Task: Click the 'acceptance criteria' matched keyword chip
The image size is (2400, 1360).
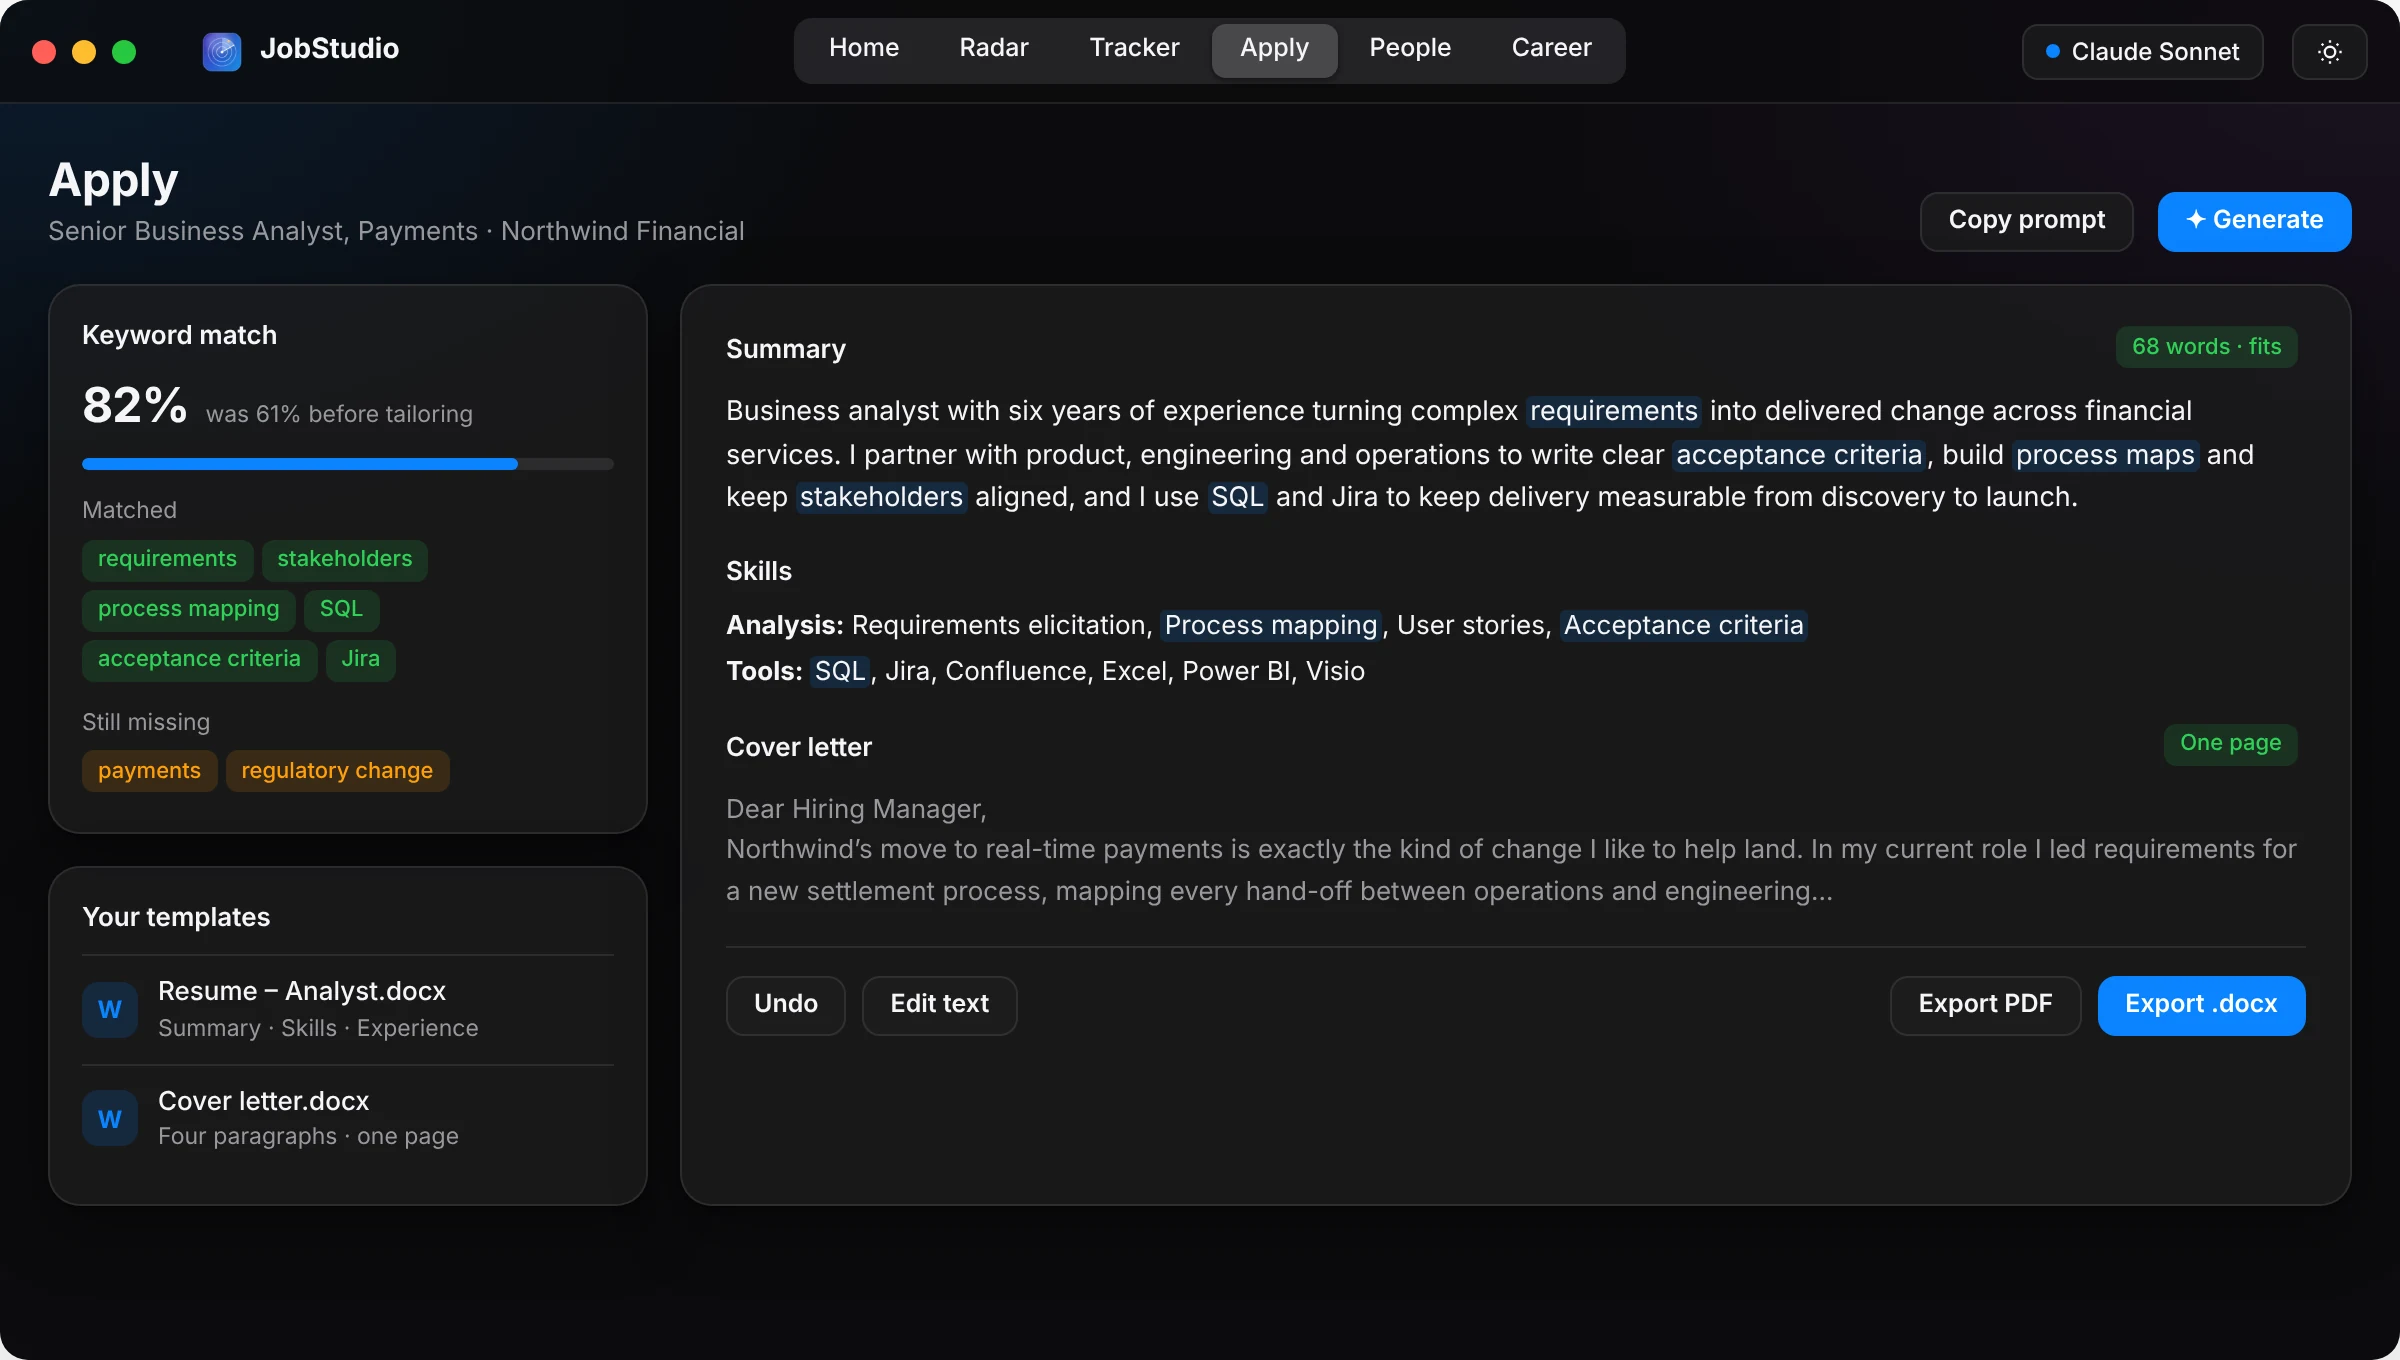Action: [199, 660]
